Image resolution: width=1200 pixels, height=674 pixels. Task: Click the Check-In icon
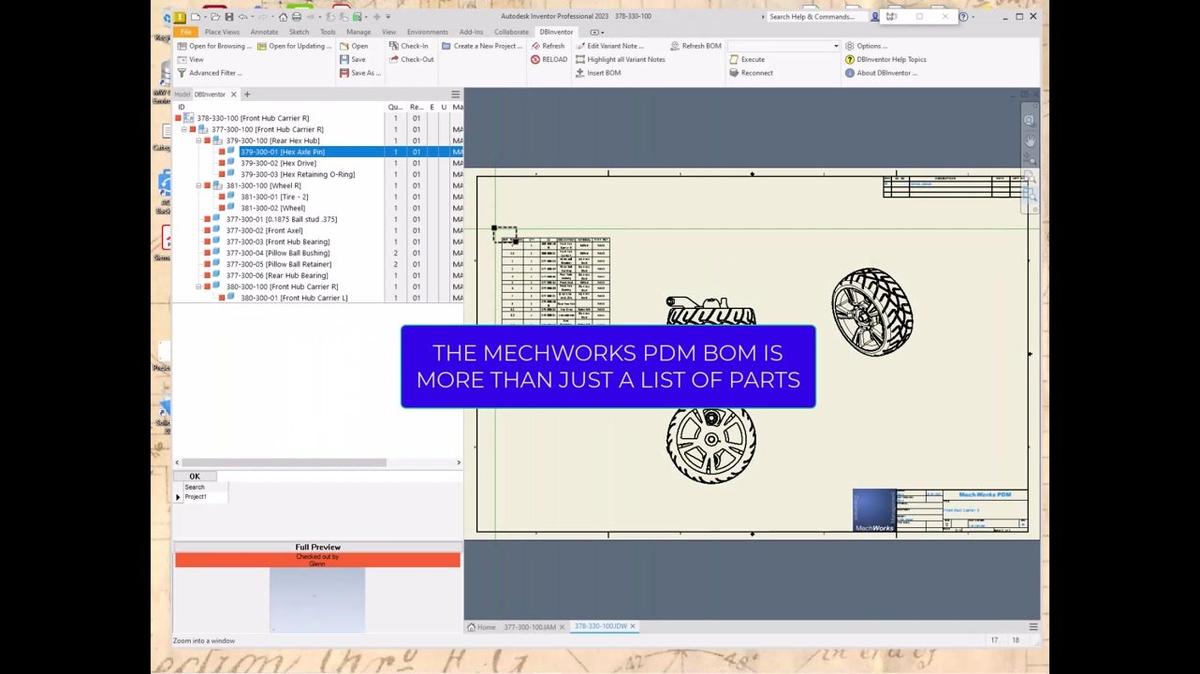coord(394,46)
